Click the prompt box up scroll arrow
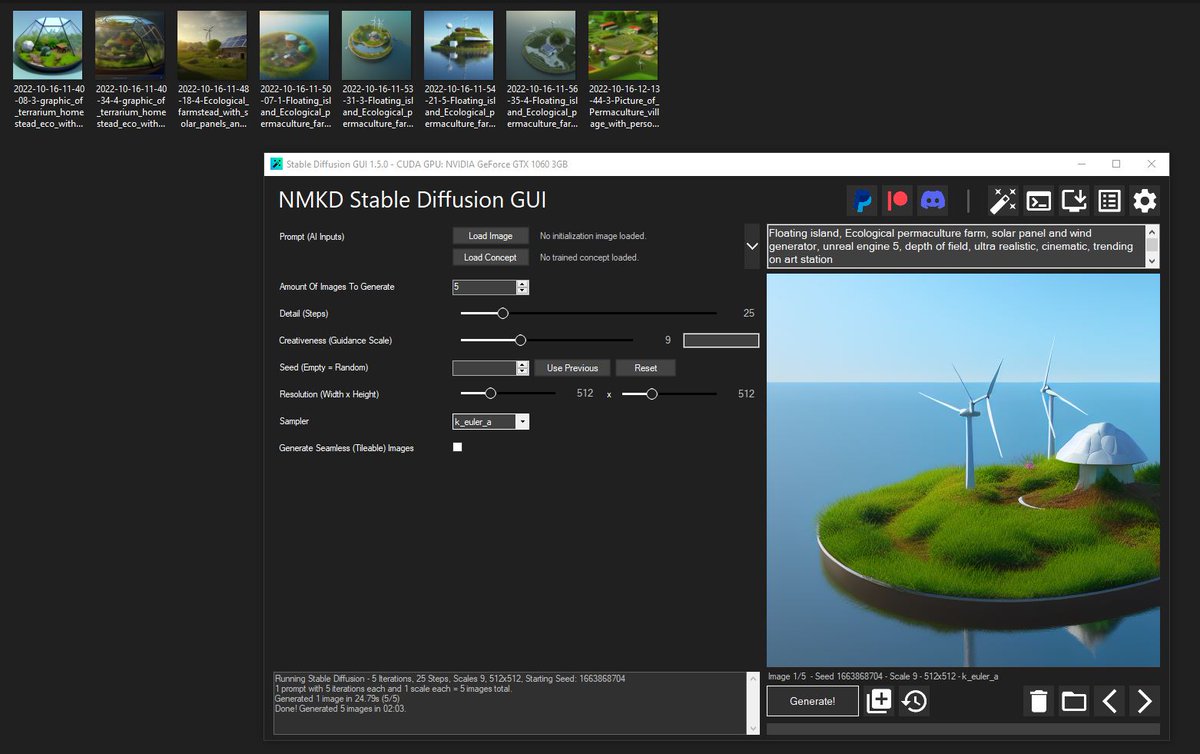 tap(1153, 232)
